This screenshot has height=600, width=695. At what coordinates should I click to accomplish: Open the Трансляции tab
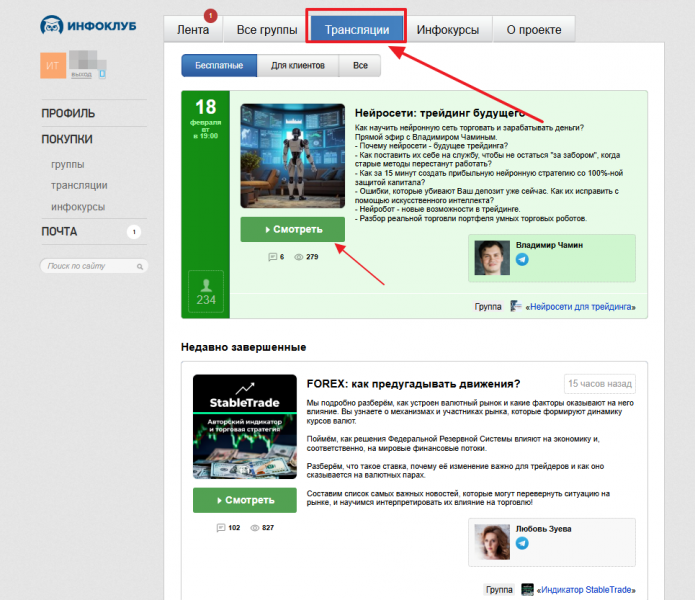pos(357,30)
